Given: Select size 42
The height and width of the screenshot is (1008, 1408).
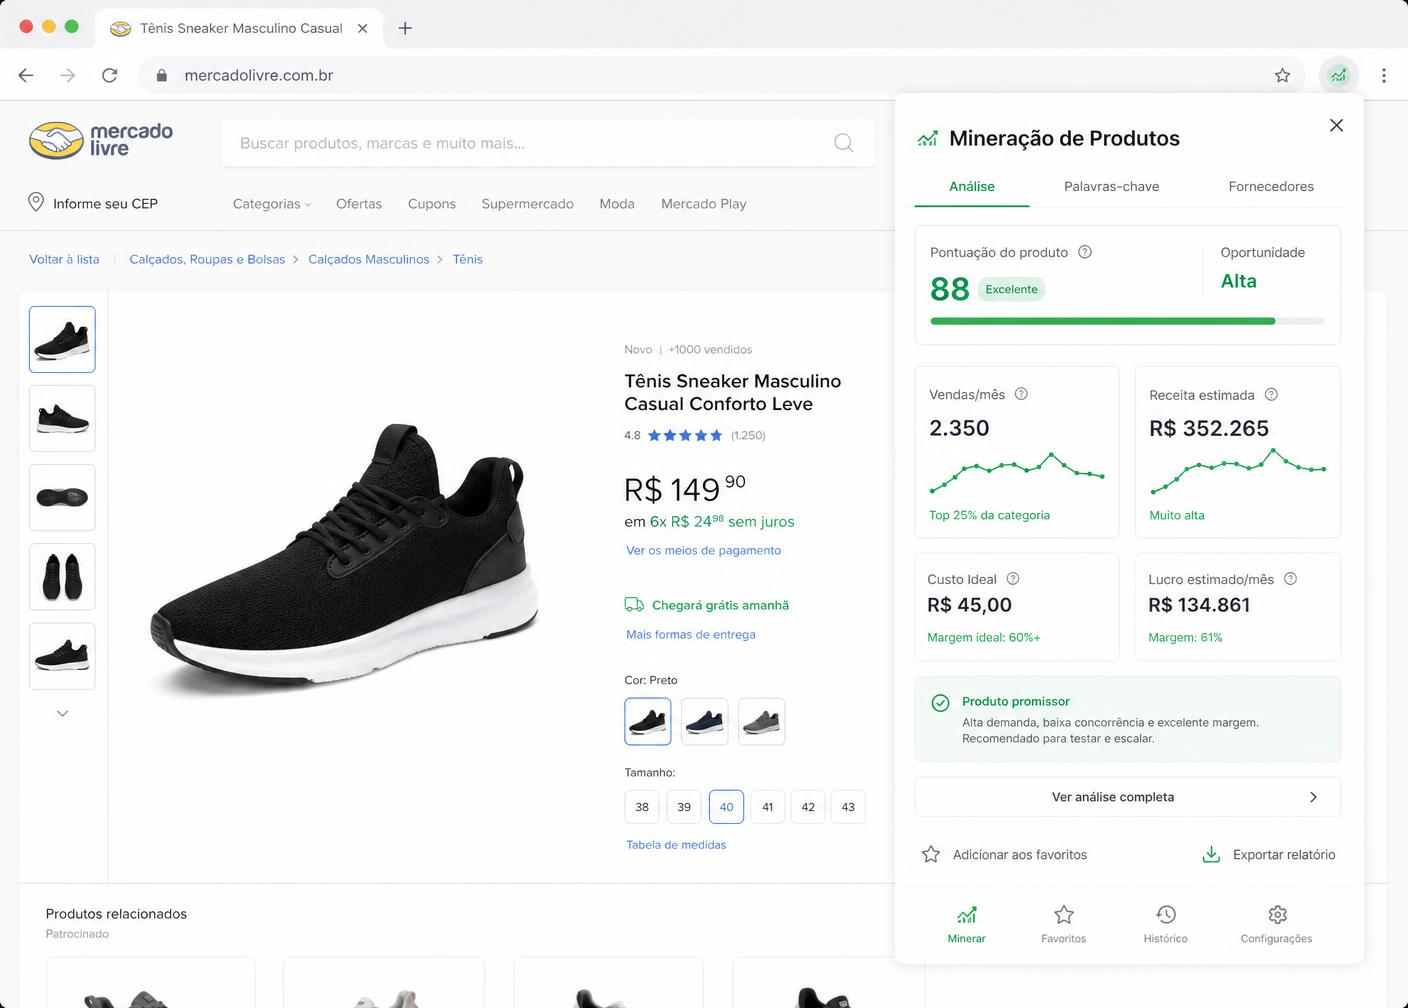Looking at the screenshot, I should pos(808,807).
